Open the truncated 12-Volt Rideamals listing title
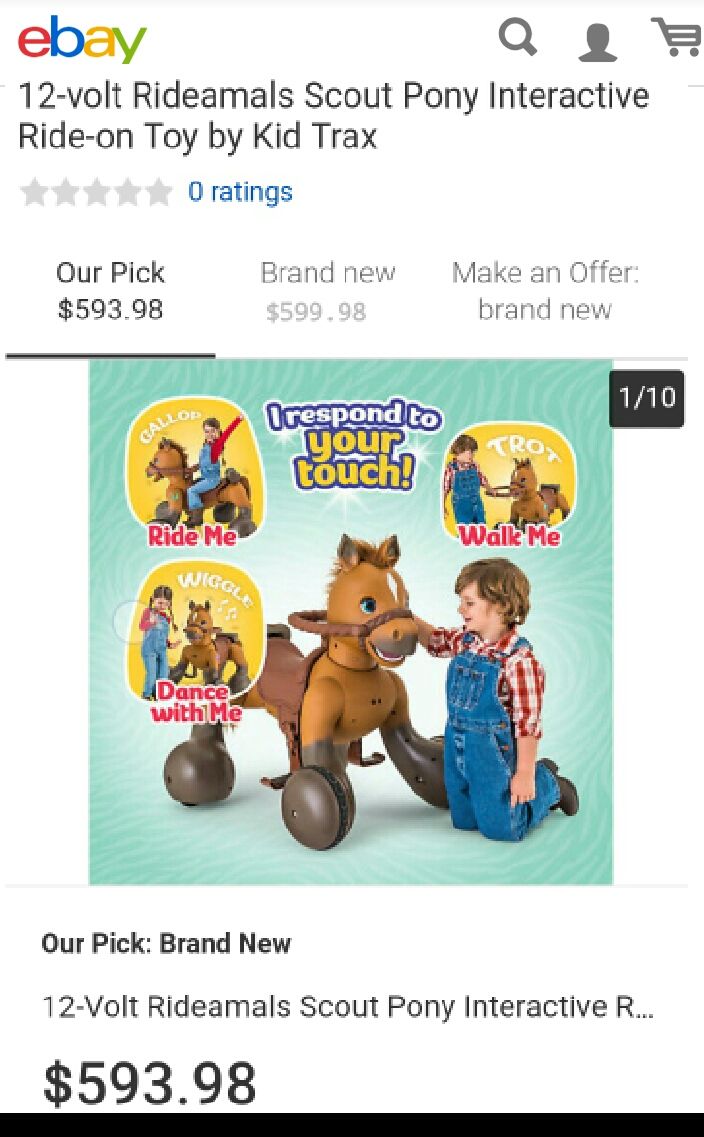 348,1006
